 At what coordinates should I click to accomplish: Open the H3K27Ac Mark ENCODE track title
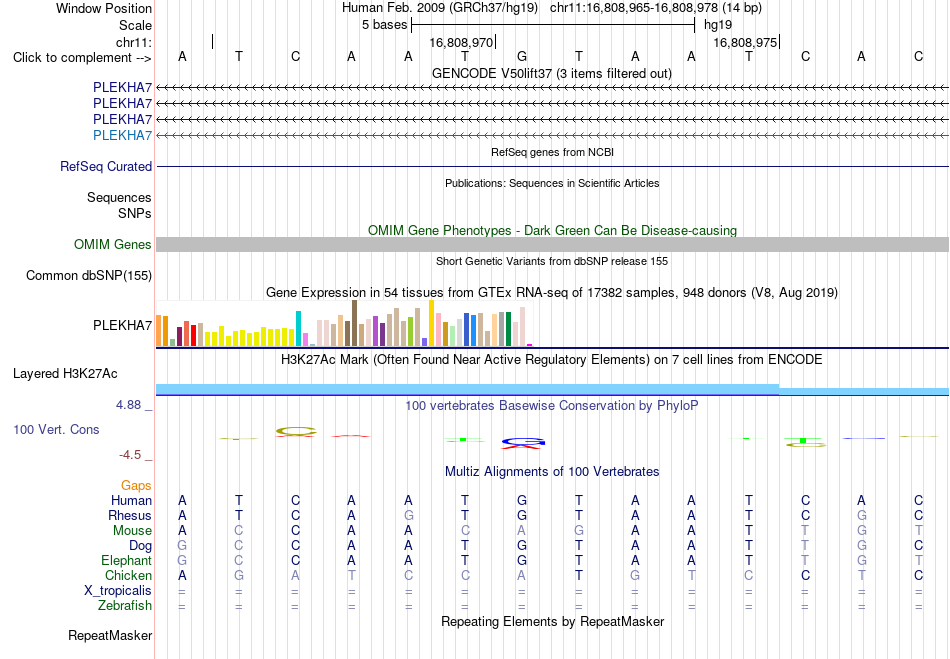(x=551, y=360)
